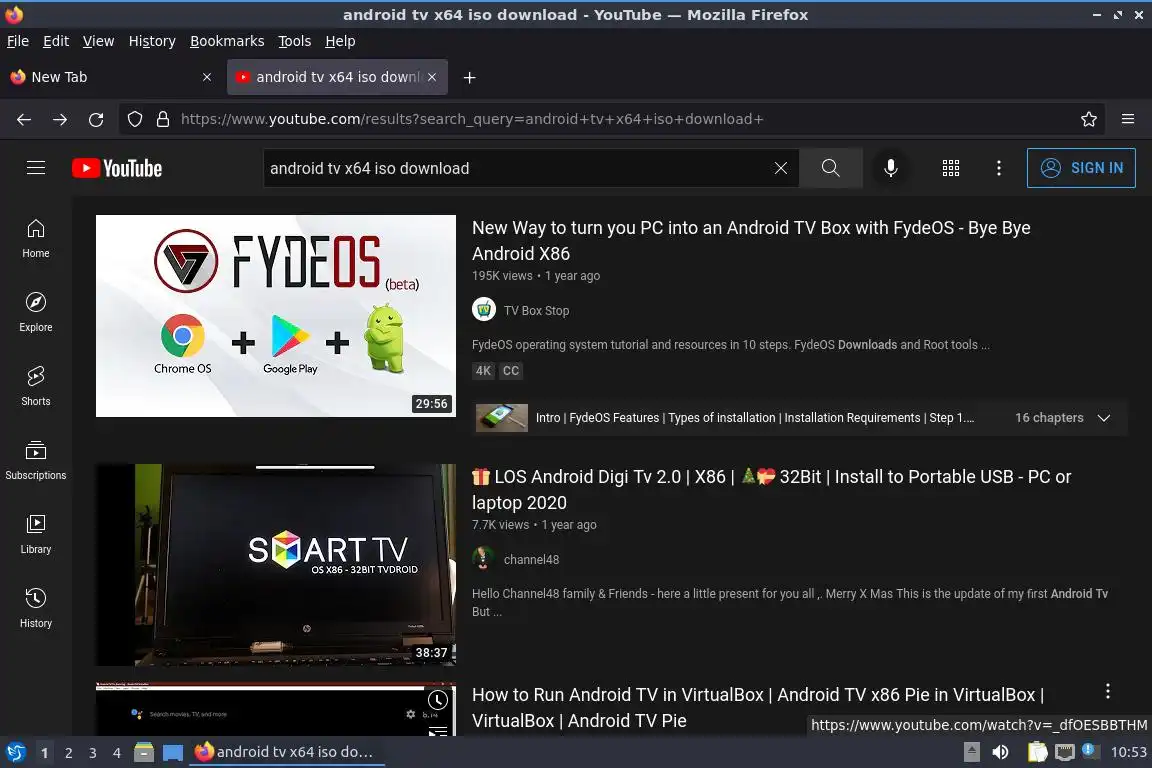Go forward with Firefox forward arrow
Image resolution: width=1152 pixels, height=768 pixels.
click(x=60, y=119)
